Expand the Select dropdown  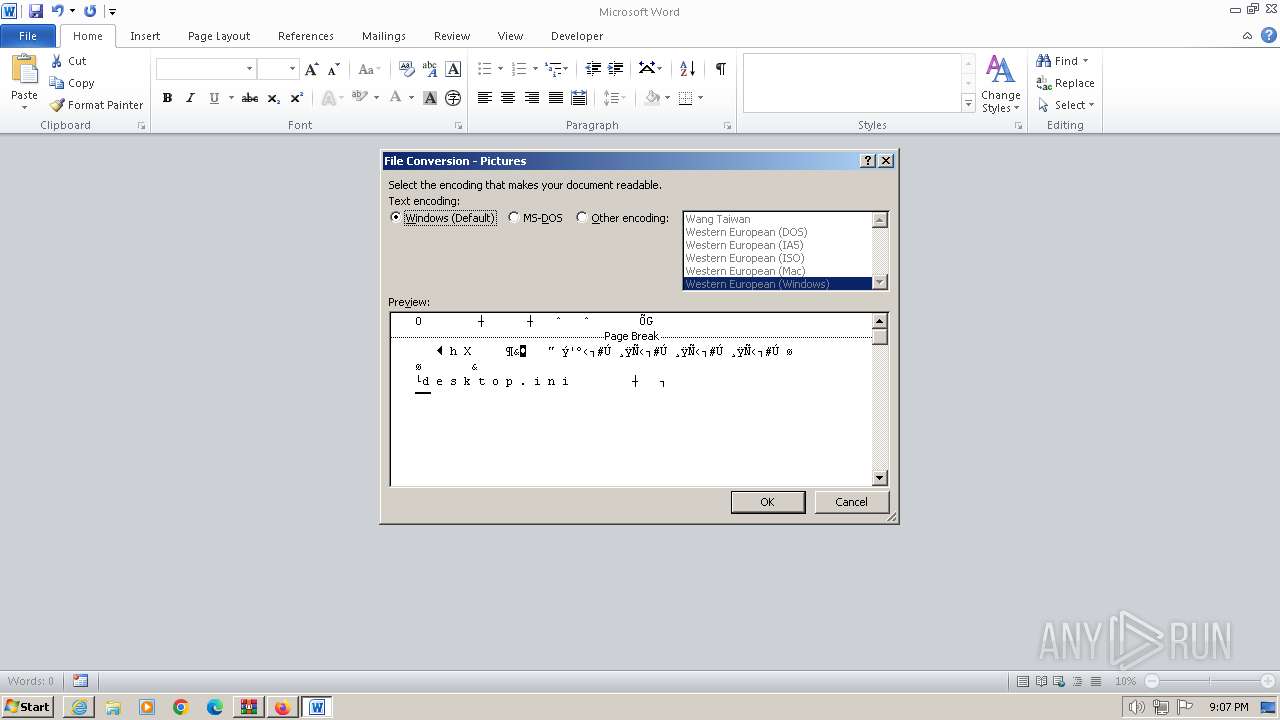click(1091, 105)
